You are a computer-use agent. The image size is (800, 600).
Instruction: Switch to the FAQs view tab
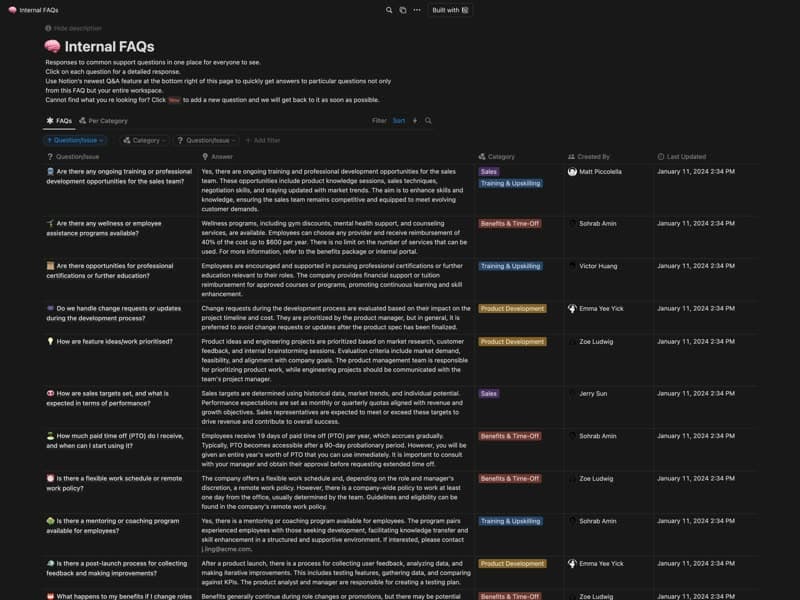[x=59, y=121]
